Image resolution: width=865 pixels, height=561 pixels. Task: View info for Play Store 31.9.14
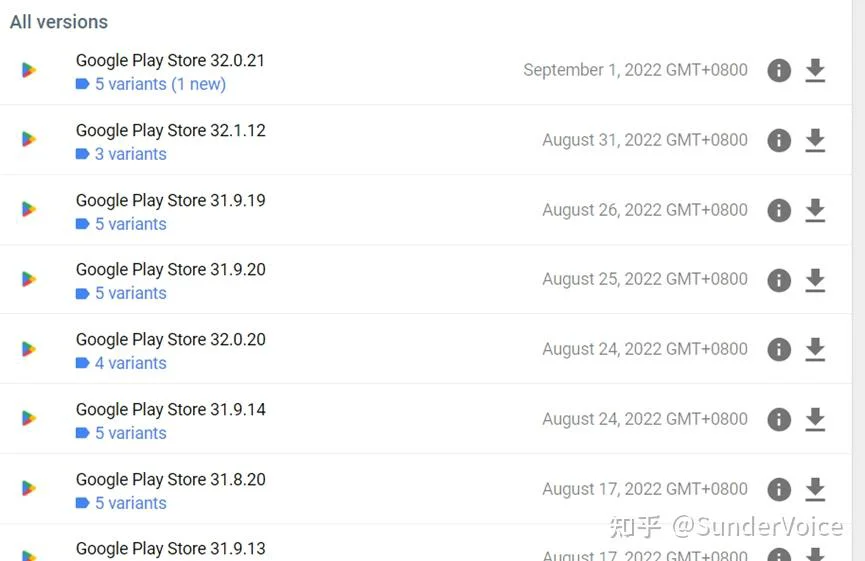tap(779, 419)
